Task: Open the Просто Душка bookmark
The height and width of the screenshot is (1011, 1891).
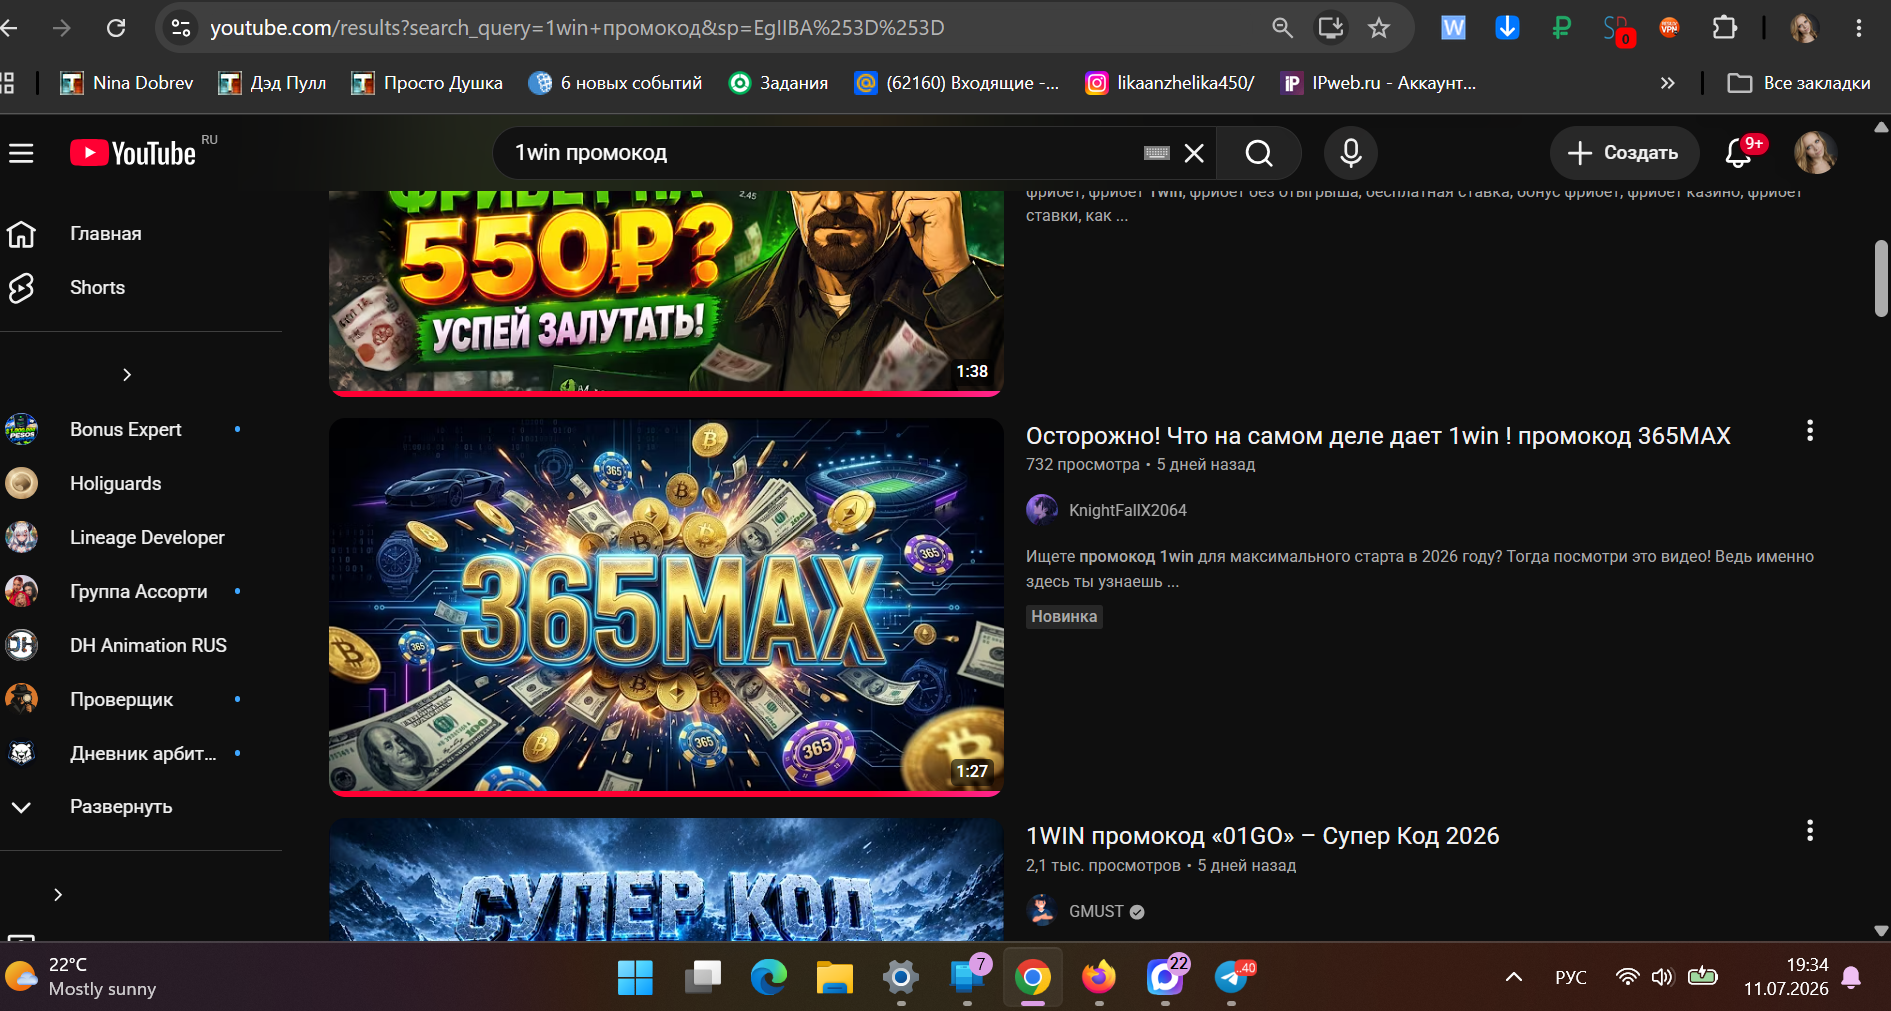Action: (427, 83)
